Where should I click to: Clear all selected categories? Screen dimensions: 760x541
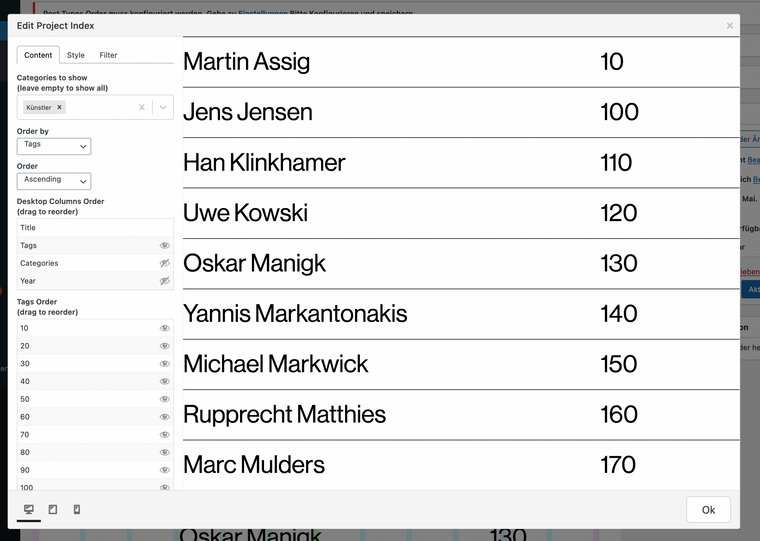(x=142, y=107)
